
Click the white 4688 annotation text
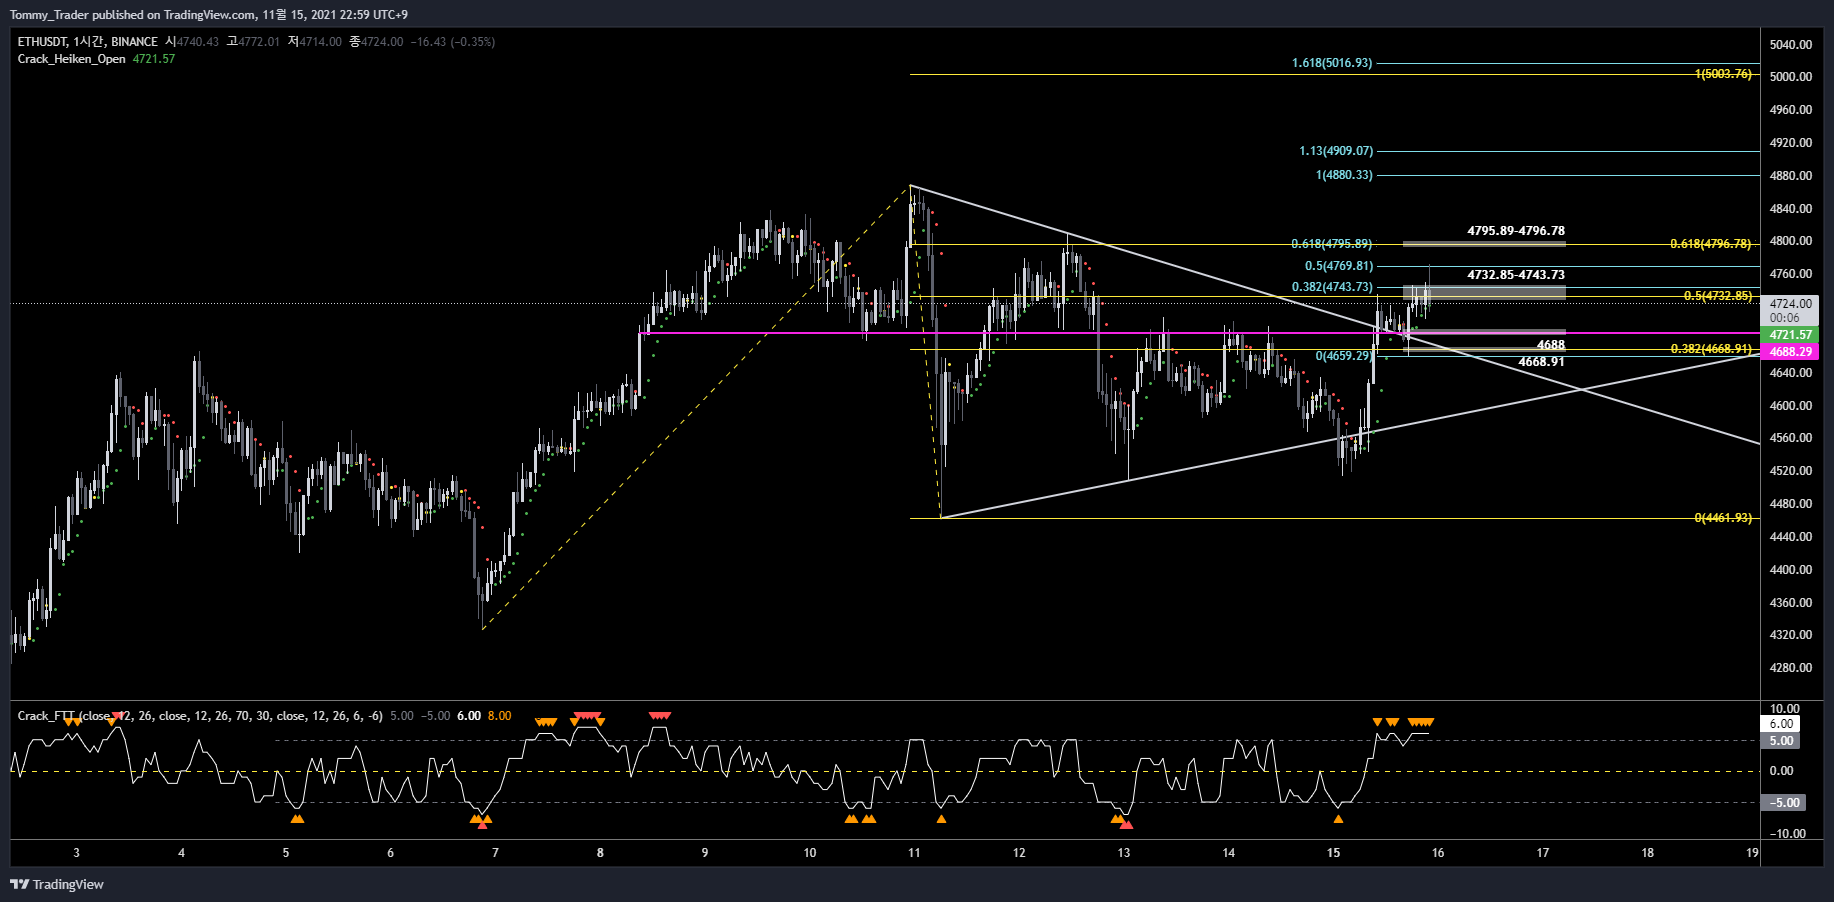coord(1551,345)
